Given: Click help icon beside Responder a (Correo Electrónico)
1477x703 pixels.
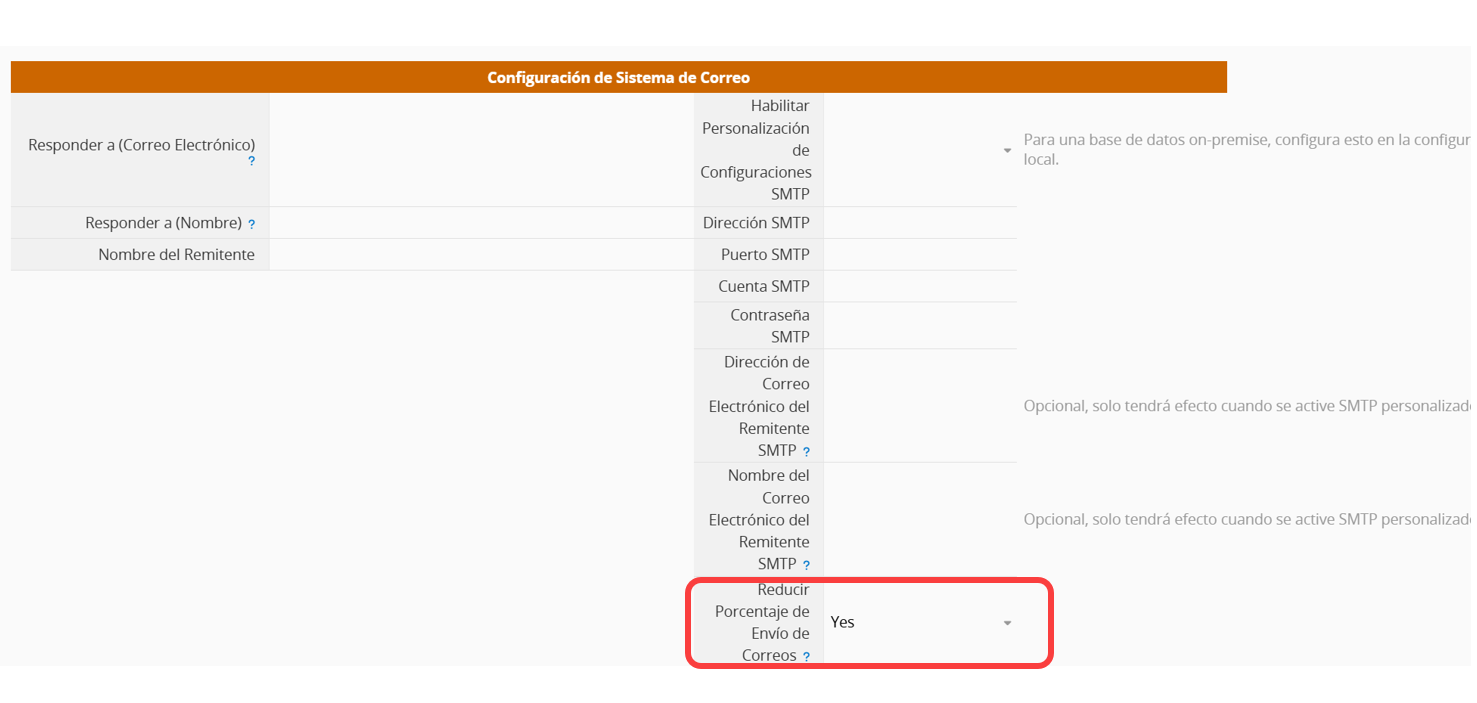Looking at the screenshot, I should coord(252,161).
